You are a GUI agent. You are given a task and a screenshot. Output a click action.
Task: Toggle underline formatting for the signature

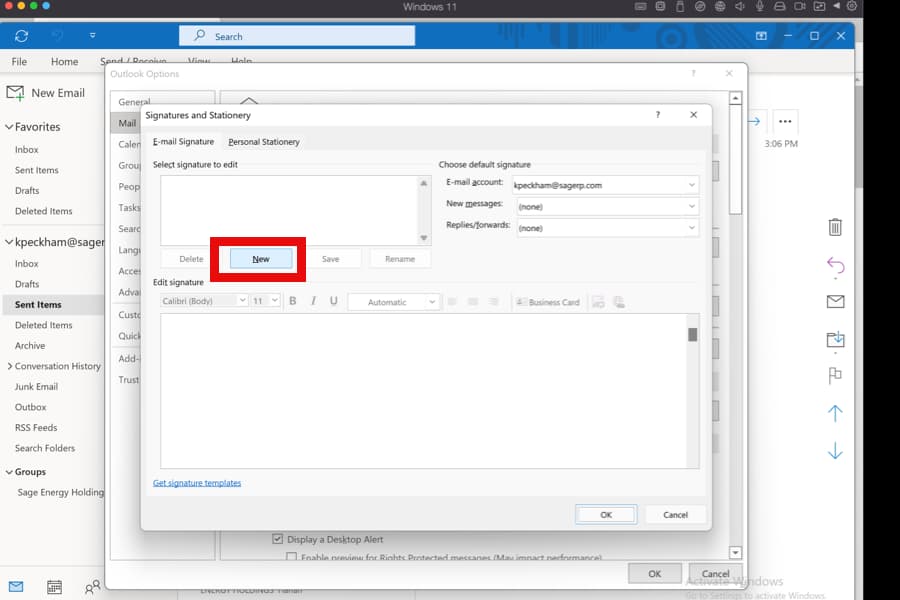tap(332, 302)
